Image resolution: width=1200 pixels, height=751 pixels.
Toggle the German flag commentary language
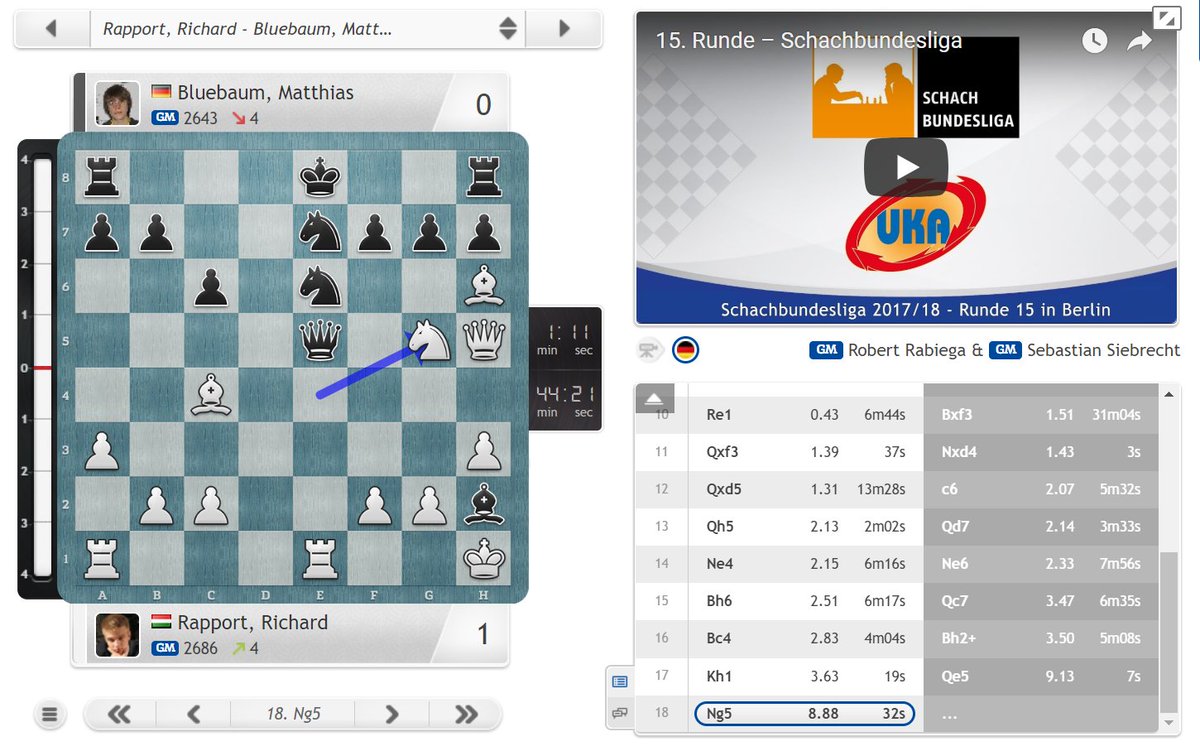(x=685, y=350)
